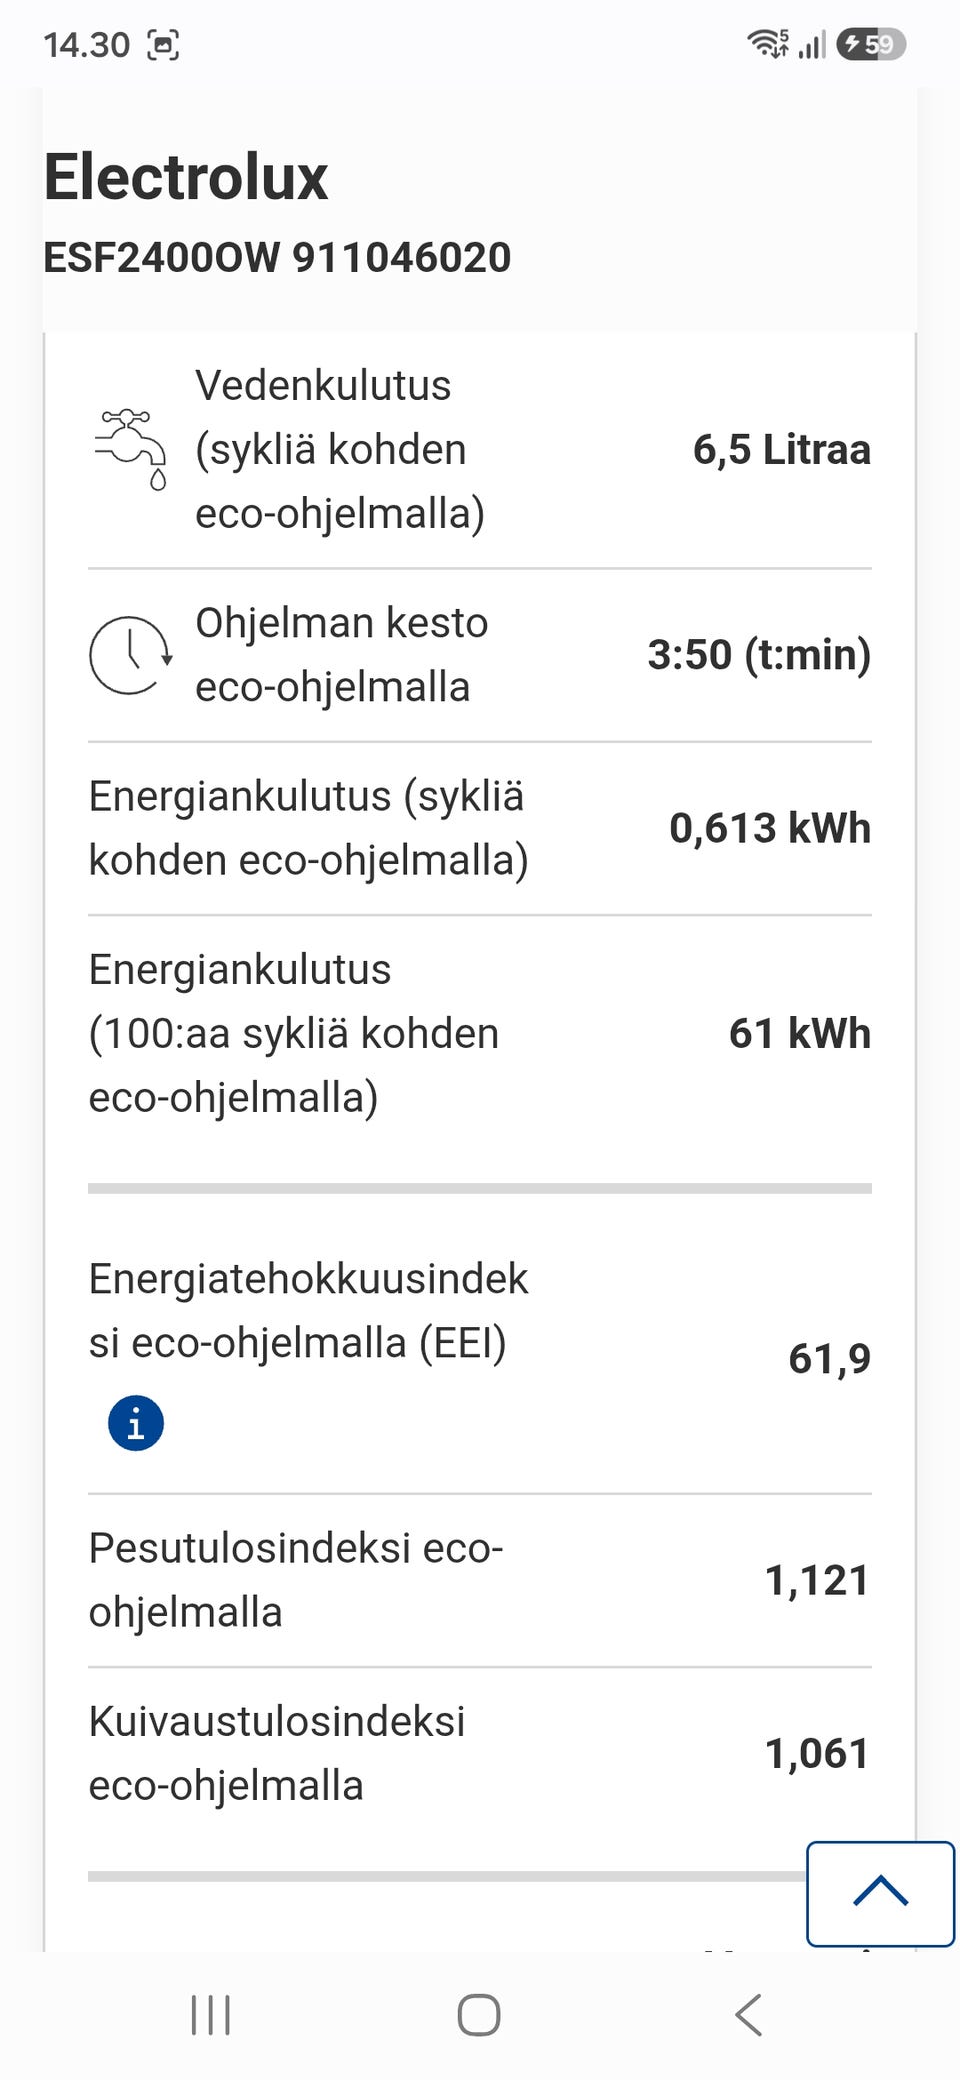This screenshot has width=960, height=2080.
Task: Tap the screen recorder status icon
Action: tap(163, 45)
